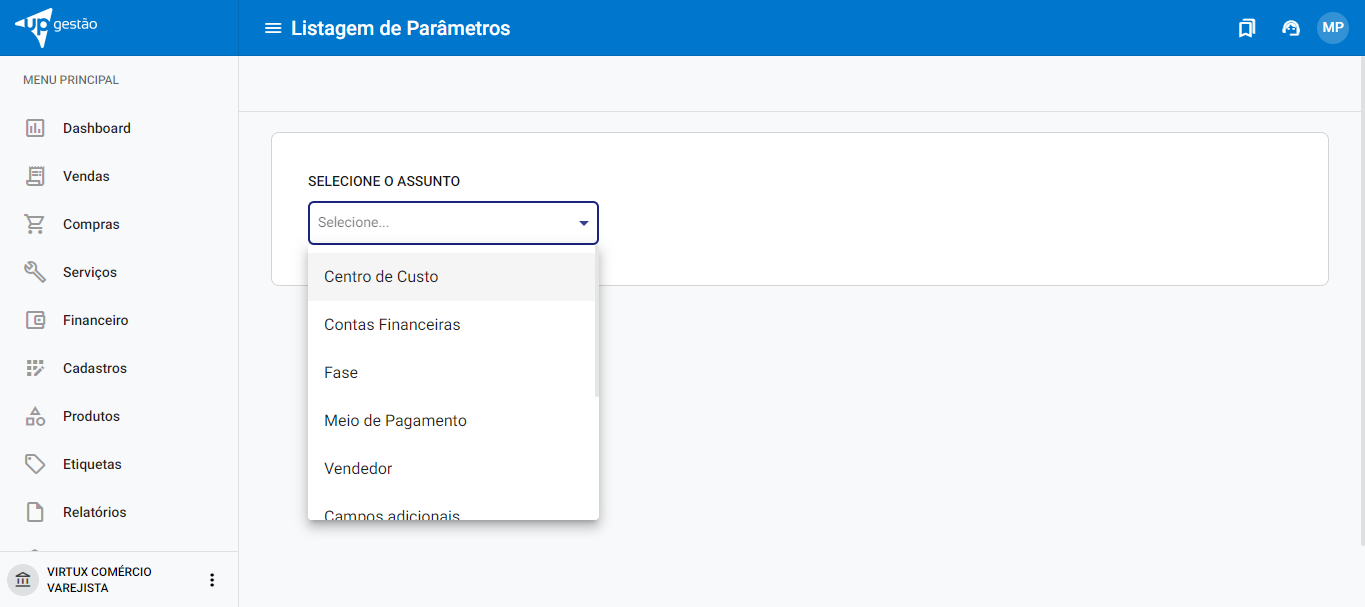
Task: Open company options three-dot menu
Action: click(211, 580)
